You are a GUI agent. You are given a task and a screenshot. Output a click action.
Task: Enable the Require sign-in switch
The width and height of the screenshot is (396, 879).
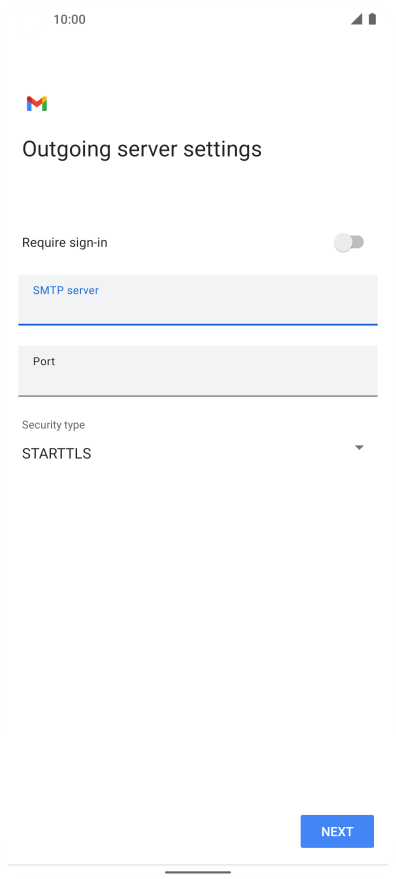349,243
